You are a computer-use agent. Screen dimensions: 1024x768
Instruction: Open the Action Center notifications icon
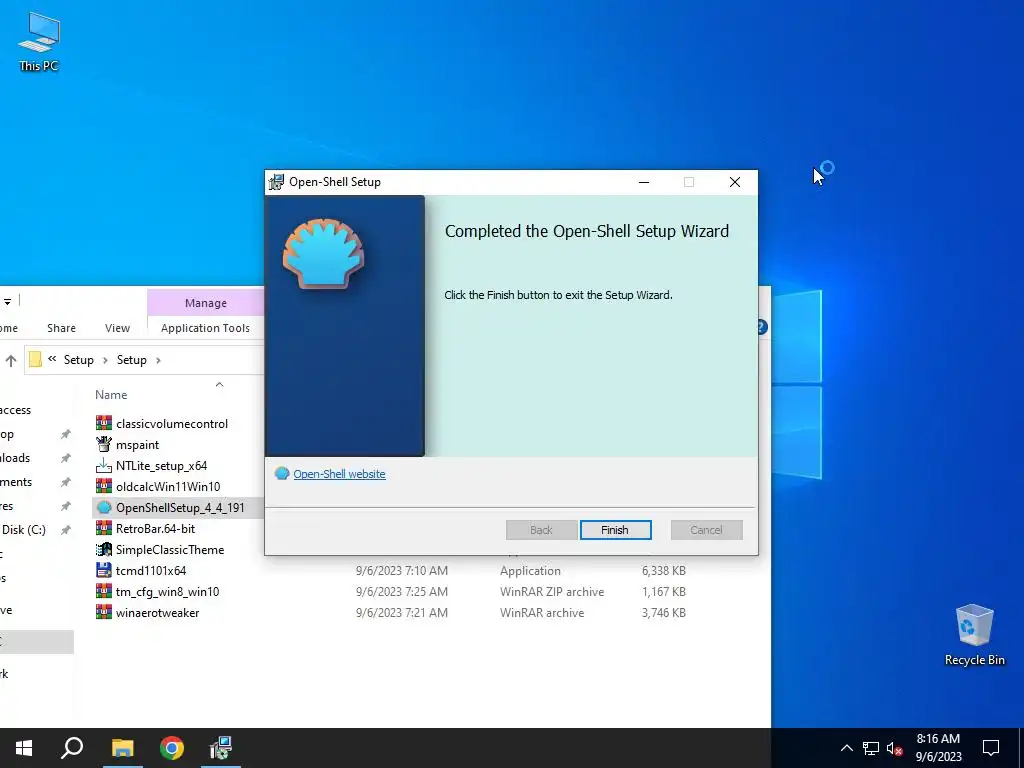pyautogui.click(x=991, y=748)
